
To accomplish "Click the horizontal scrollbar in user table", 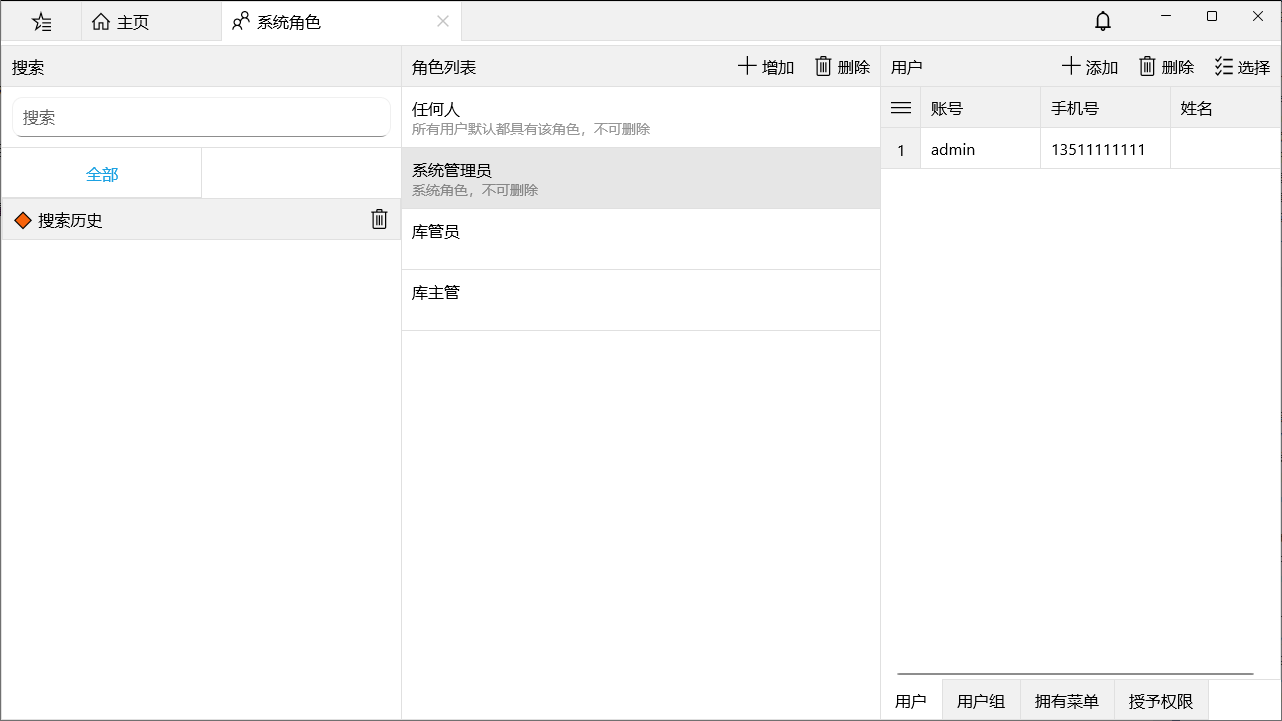I will coord(1075,674).
